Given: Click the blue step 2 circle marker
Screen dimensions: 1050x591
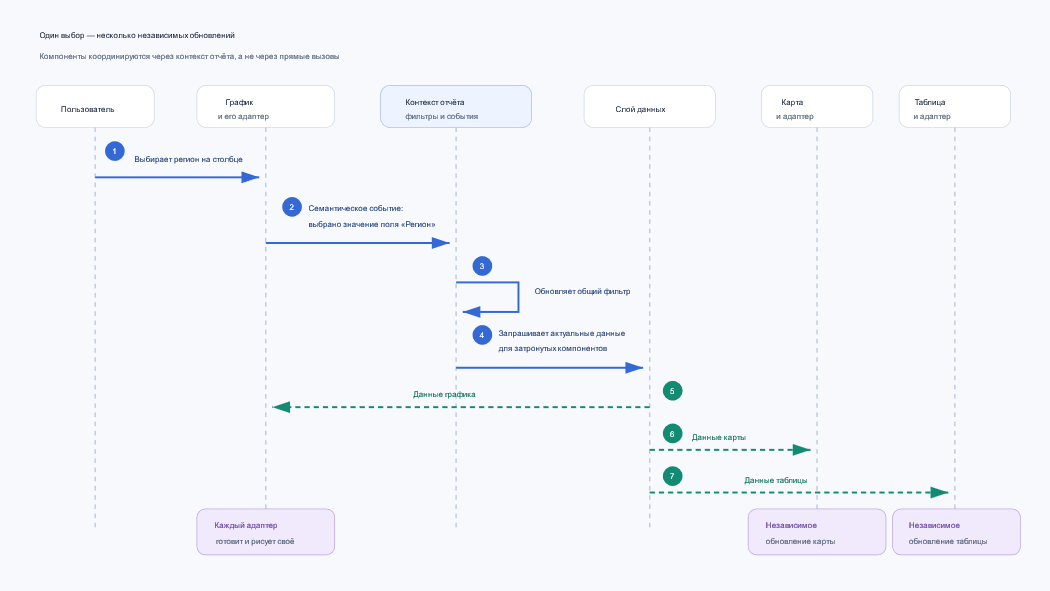Looking at the screenshot, I should click(x=291, y=207).
